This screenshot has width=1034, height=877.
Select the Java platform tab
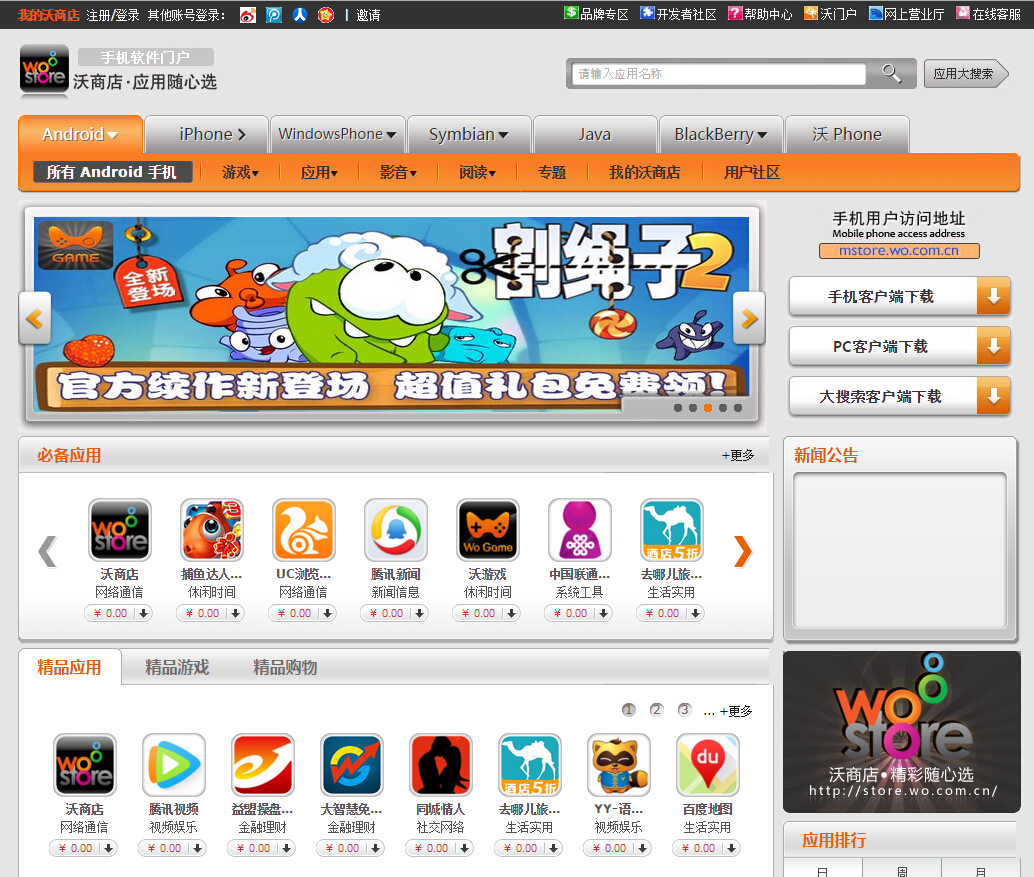tap(594, 134)
